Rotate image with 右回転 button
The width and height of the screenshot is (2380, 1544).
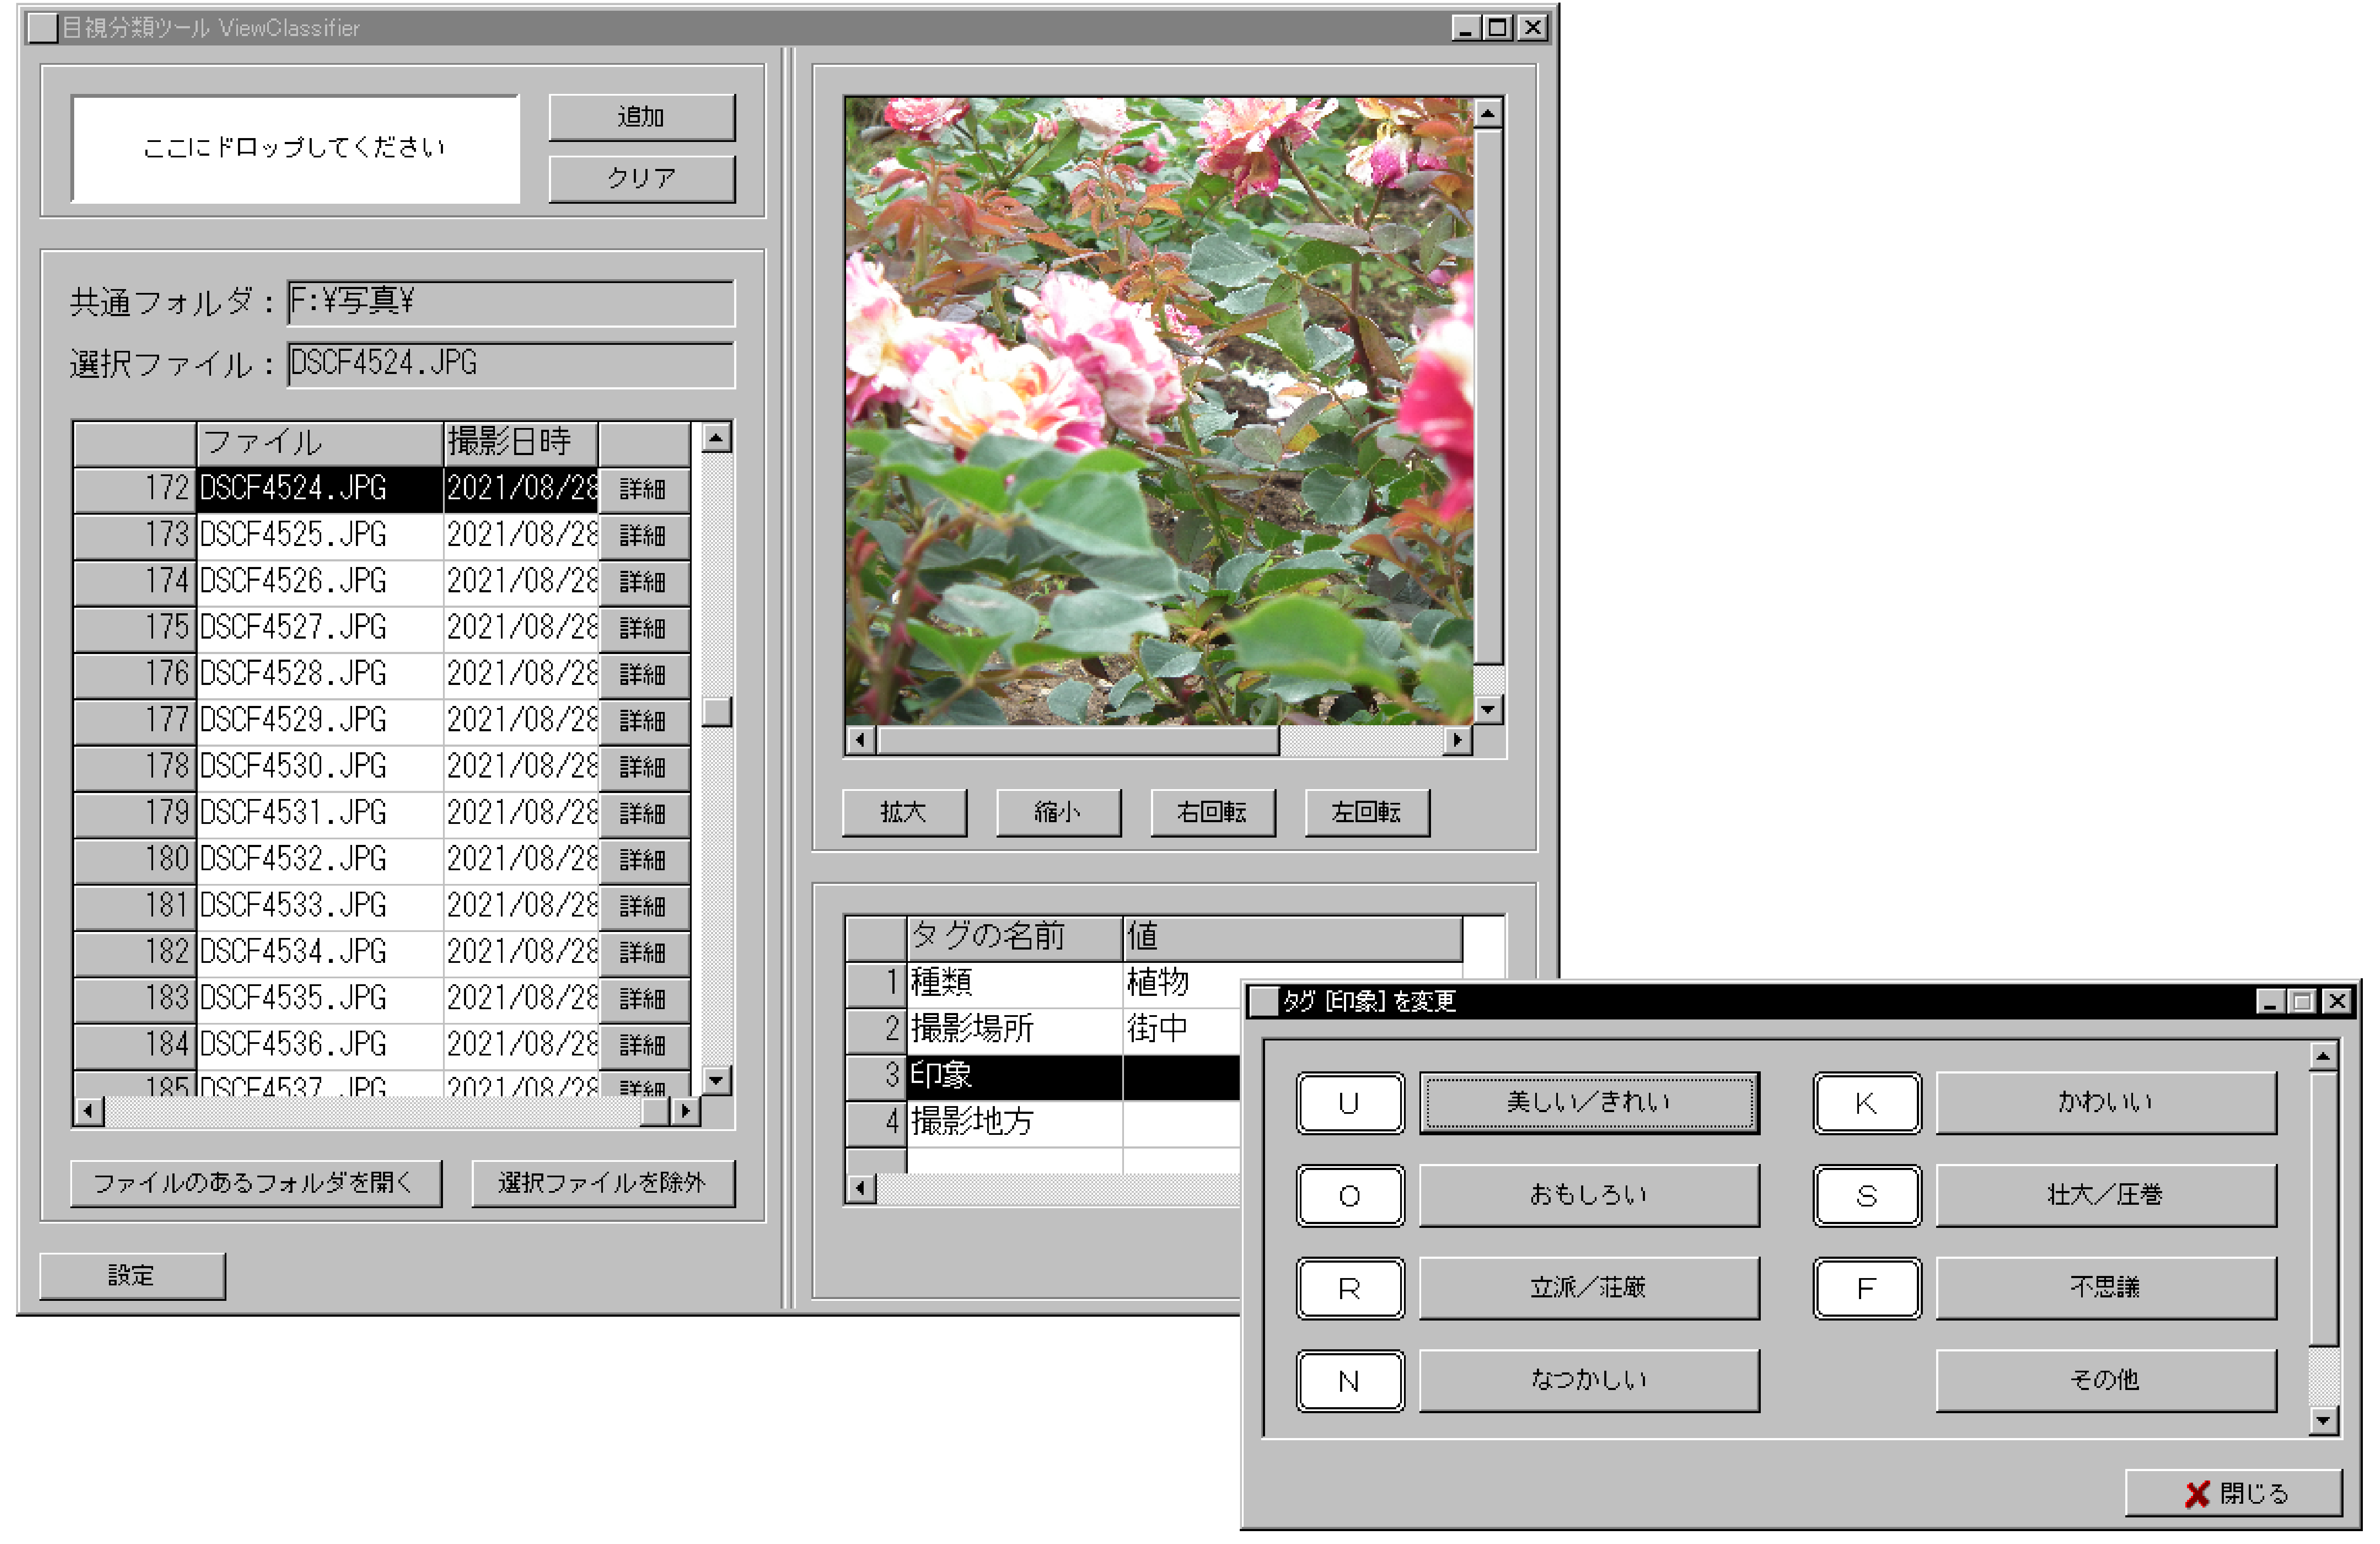(1213, 813)
